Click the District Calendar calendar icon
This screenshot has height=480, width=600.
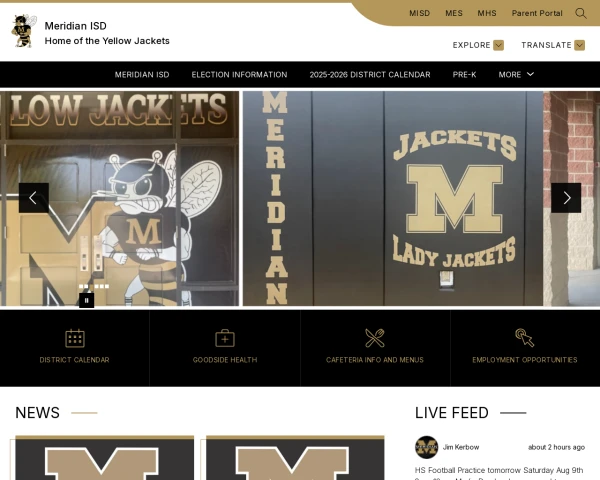(x=75, y=338)
